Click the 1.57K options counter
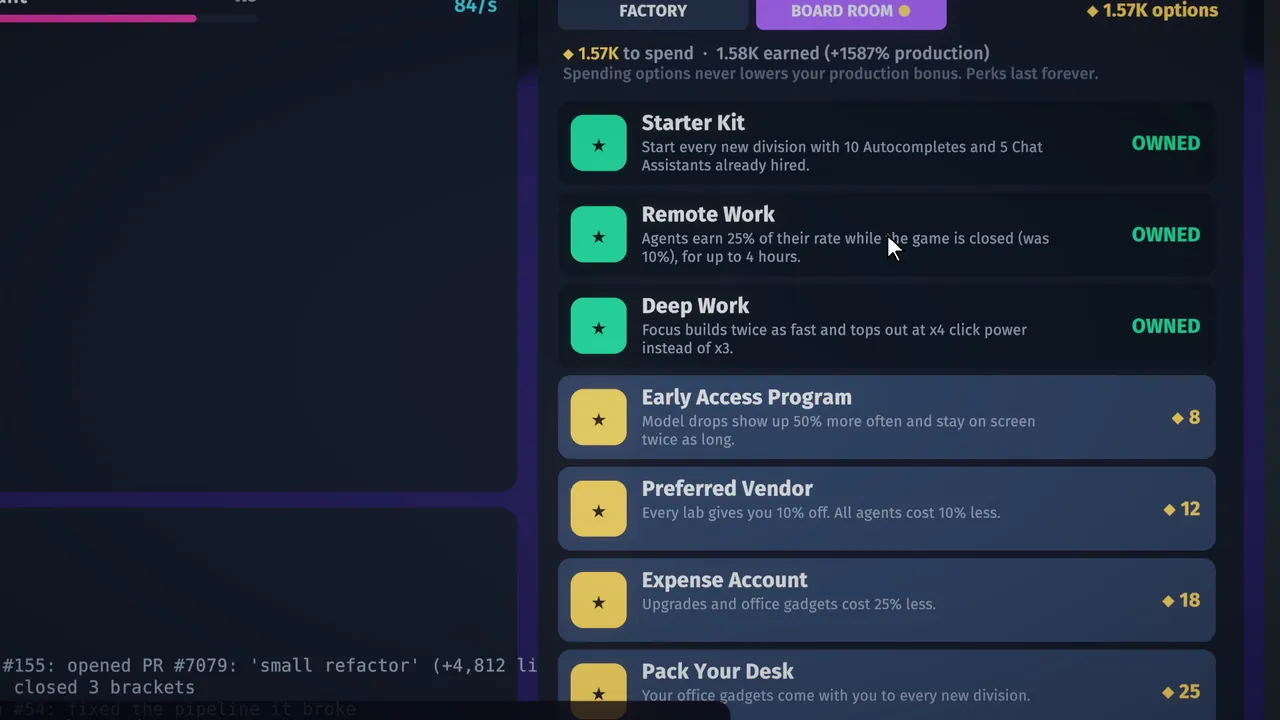The image size is (1280, 720). click(x=1152, y=11)
